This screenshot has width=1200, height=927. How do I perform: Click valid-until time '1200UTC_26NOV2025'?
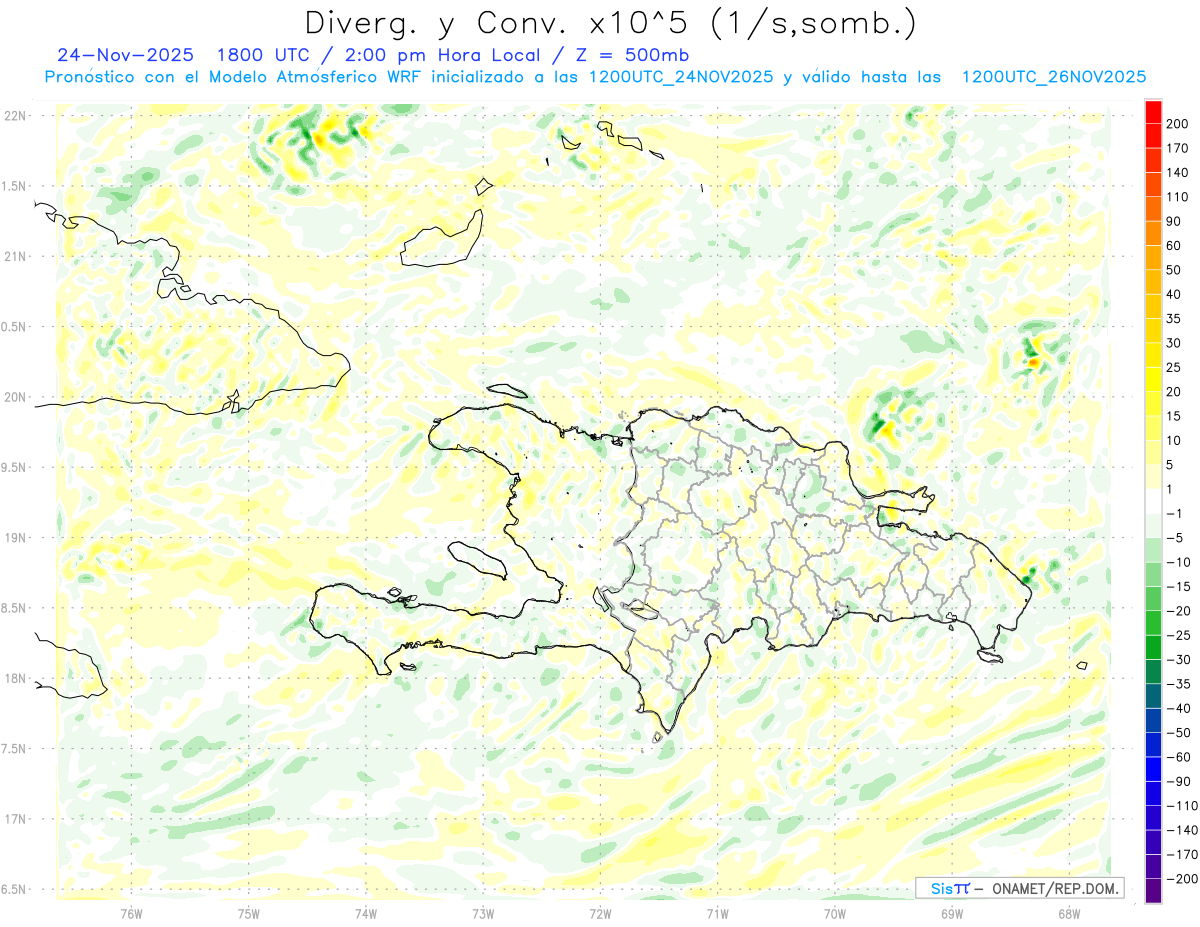tap(1053, 77)
